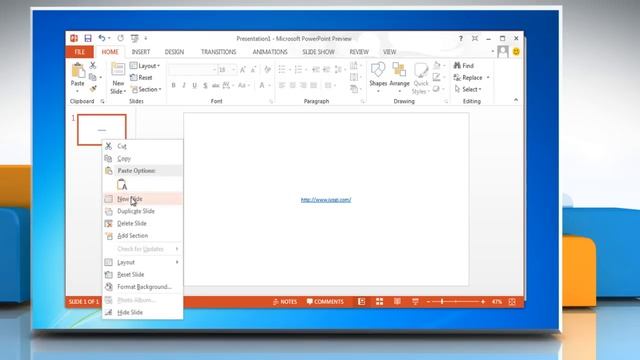Open the Replace dropdown arrow
This screenshot has width=640, height=360.
click(488, 78)
